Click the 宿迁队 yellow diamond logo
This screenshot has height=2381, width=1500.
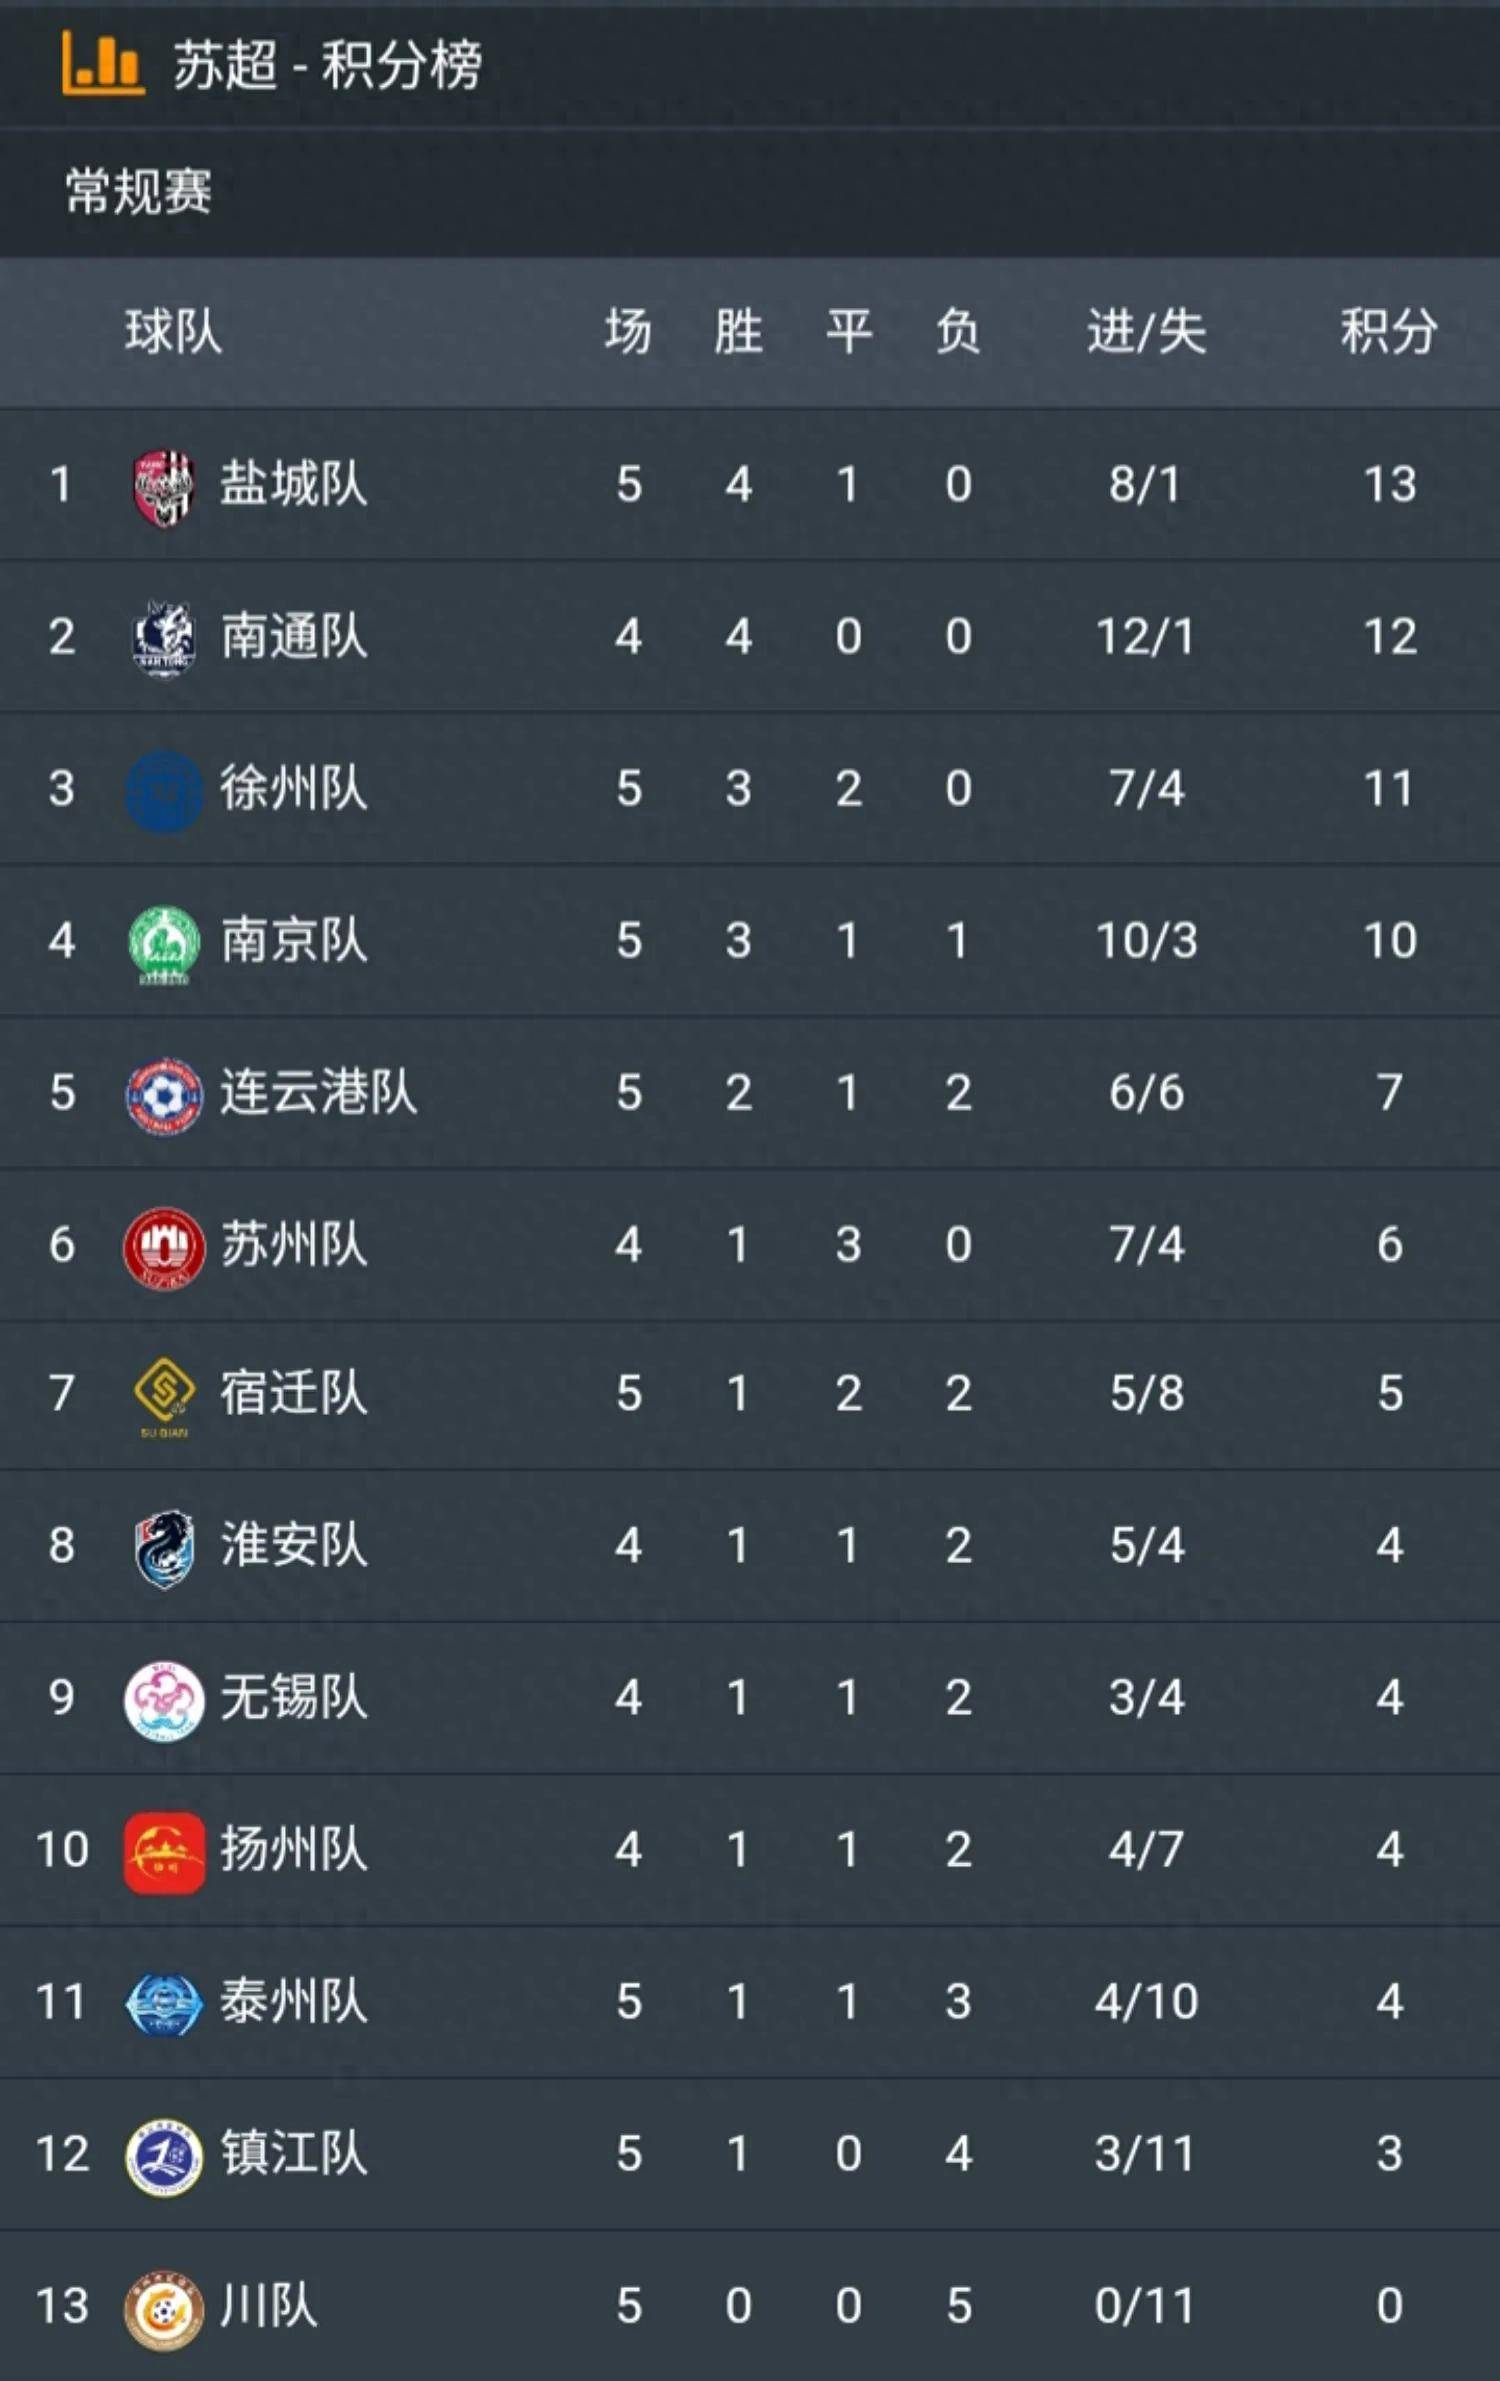click(166, 1397)
